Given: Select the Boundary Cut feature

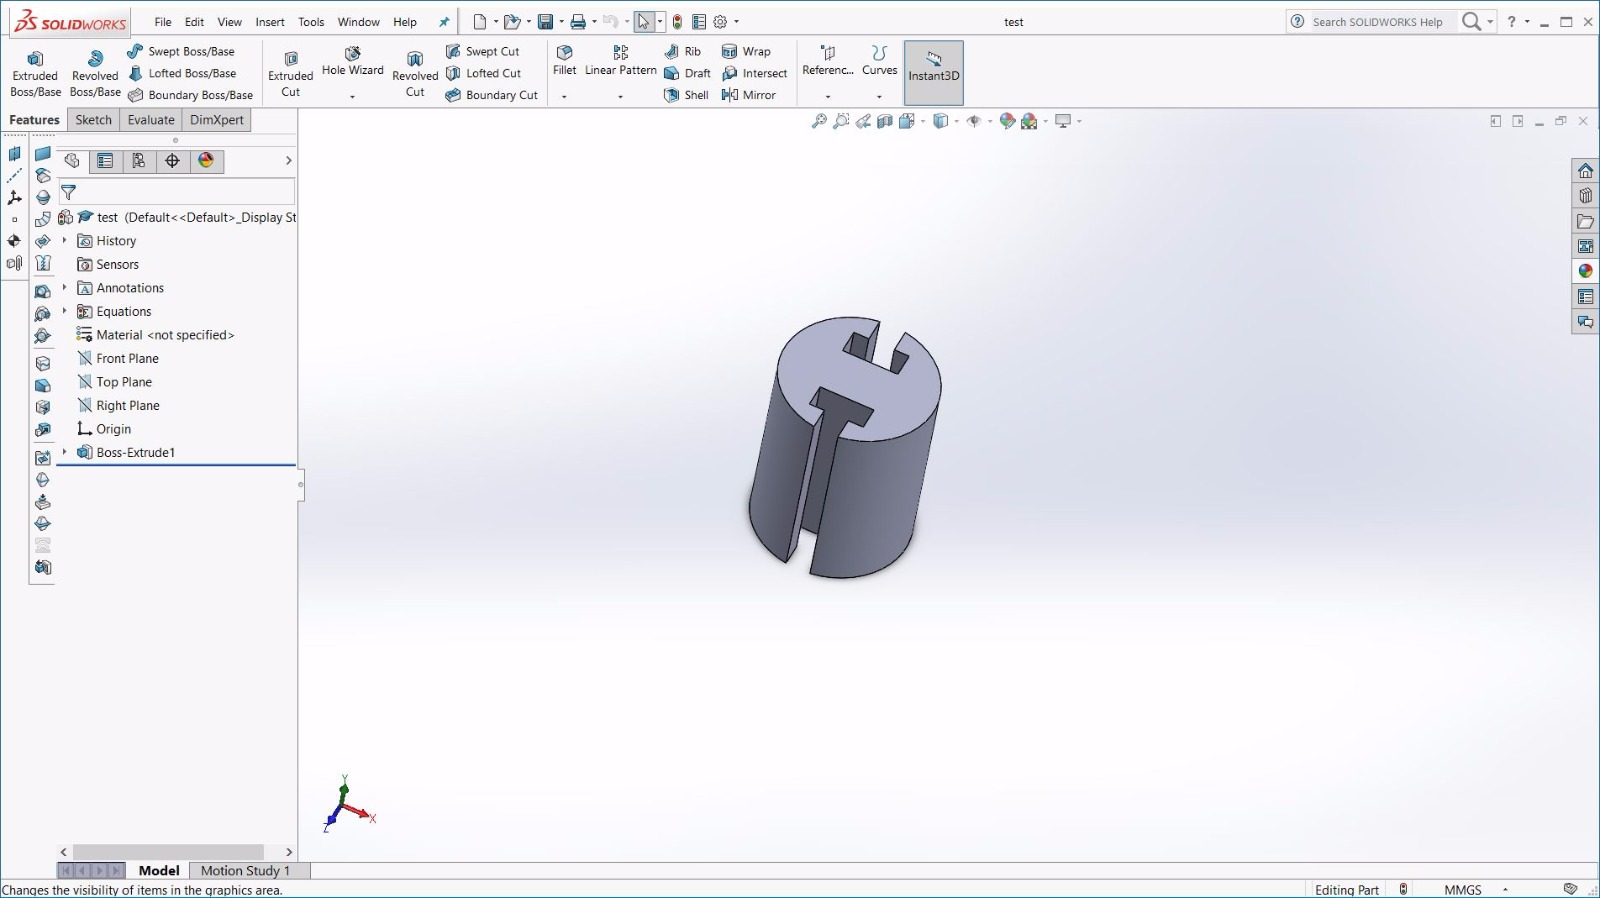Looking at the screenshot, I should coord(491,95).
